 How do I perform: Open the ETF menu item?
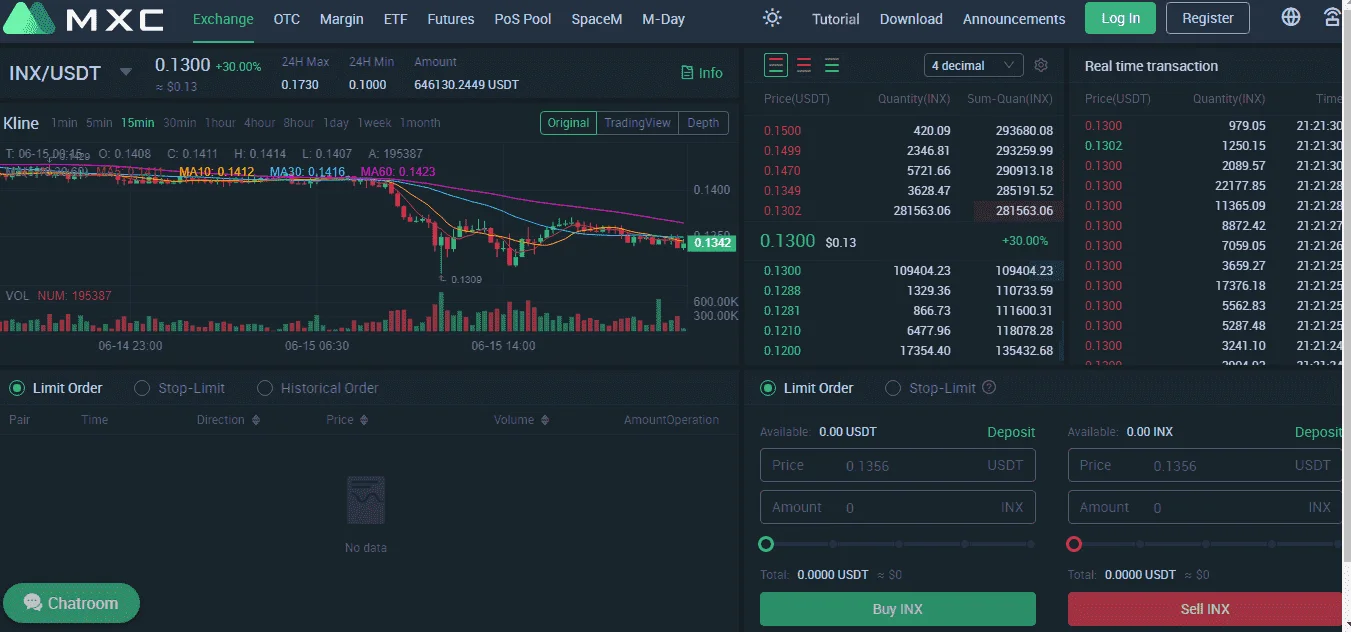pyautogui.click(x=395, y=19)
